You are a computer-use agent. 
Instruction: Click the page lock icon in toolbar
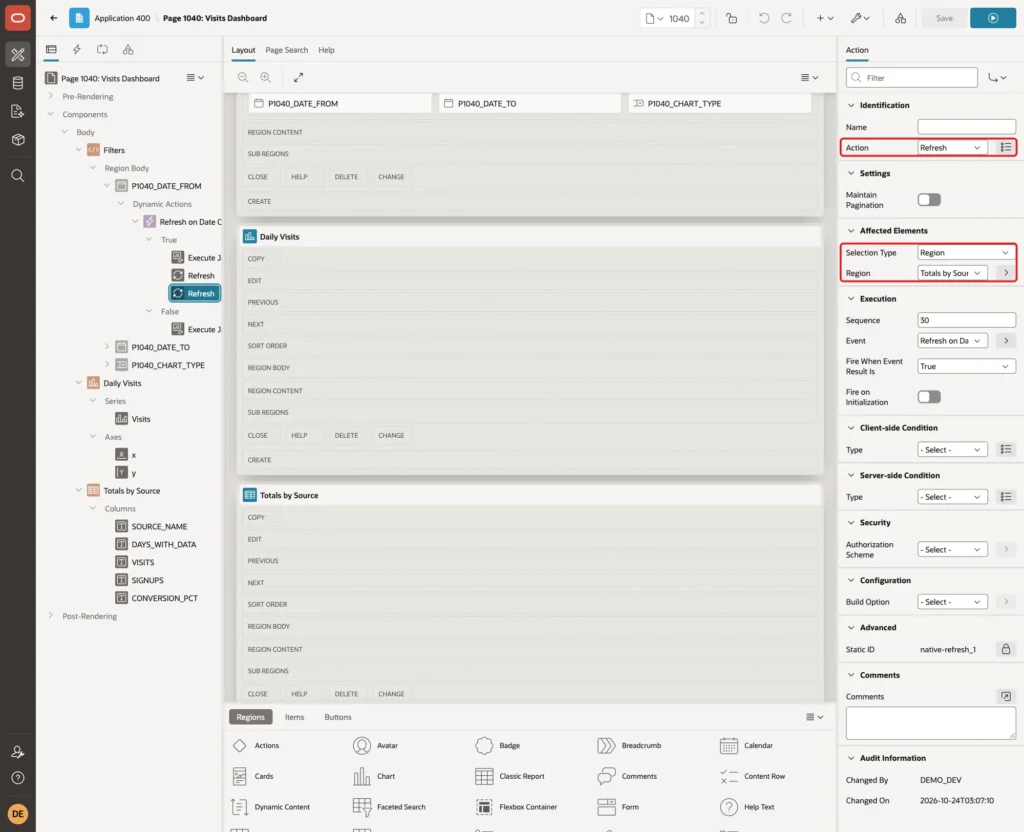point(731,18)
